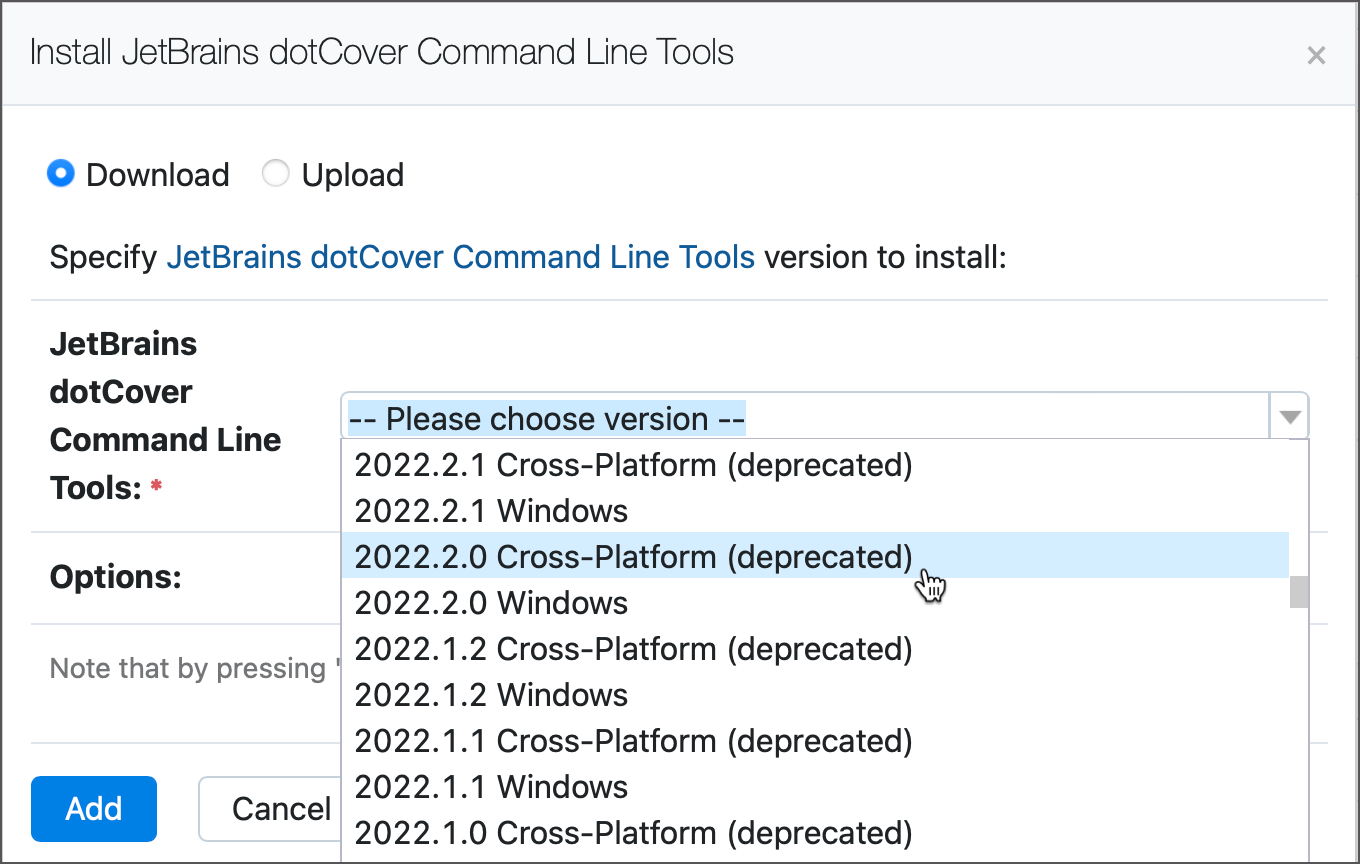Open the JetBrains dotCover Command Line Tools link

point(460,257)
